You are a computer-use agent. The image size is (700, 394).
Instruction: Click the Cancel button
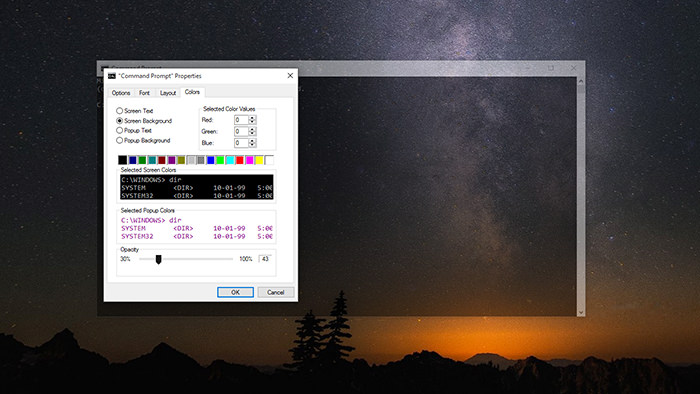click(275, 292)
